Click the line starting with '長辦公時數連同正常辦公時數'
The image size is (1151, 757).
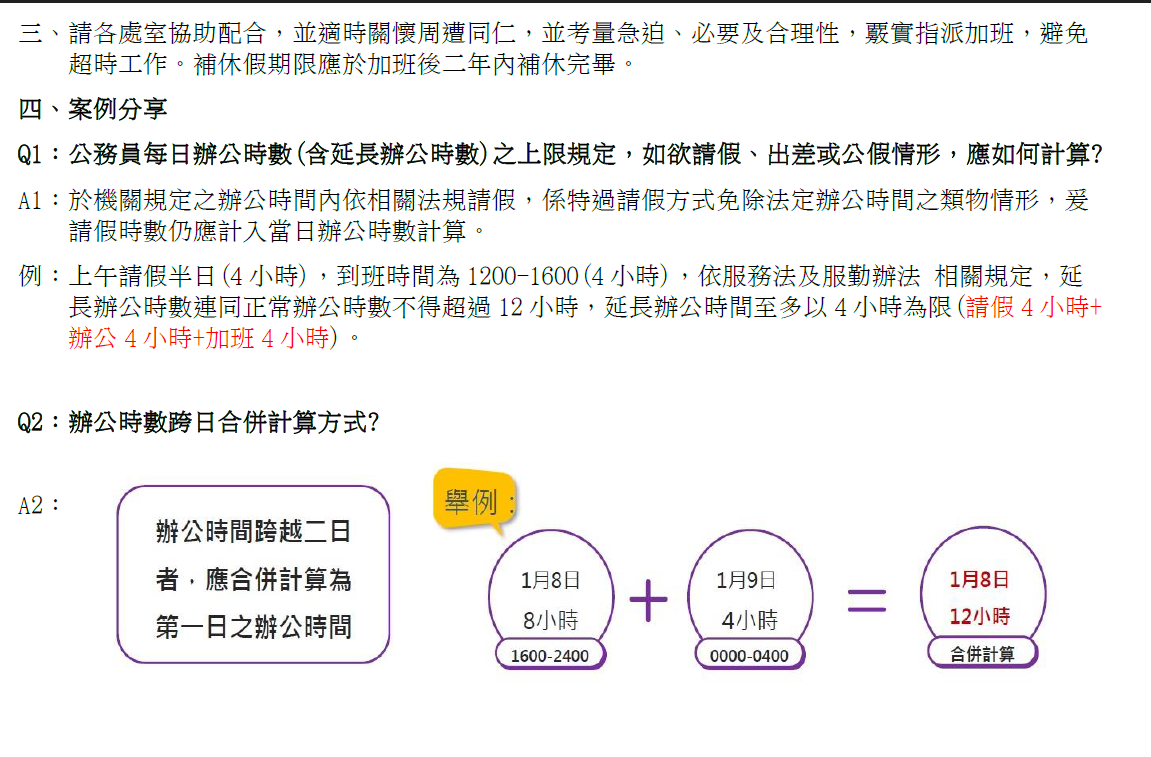586,307
